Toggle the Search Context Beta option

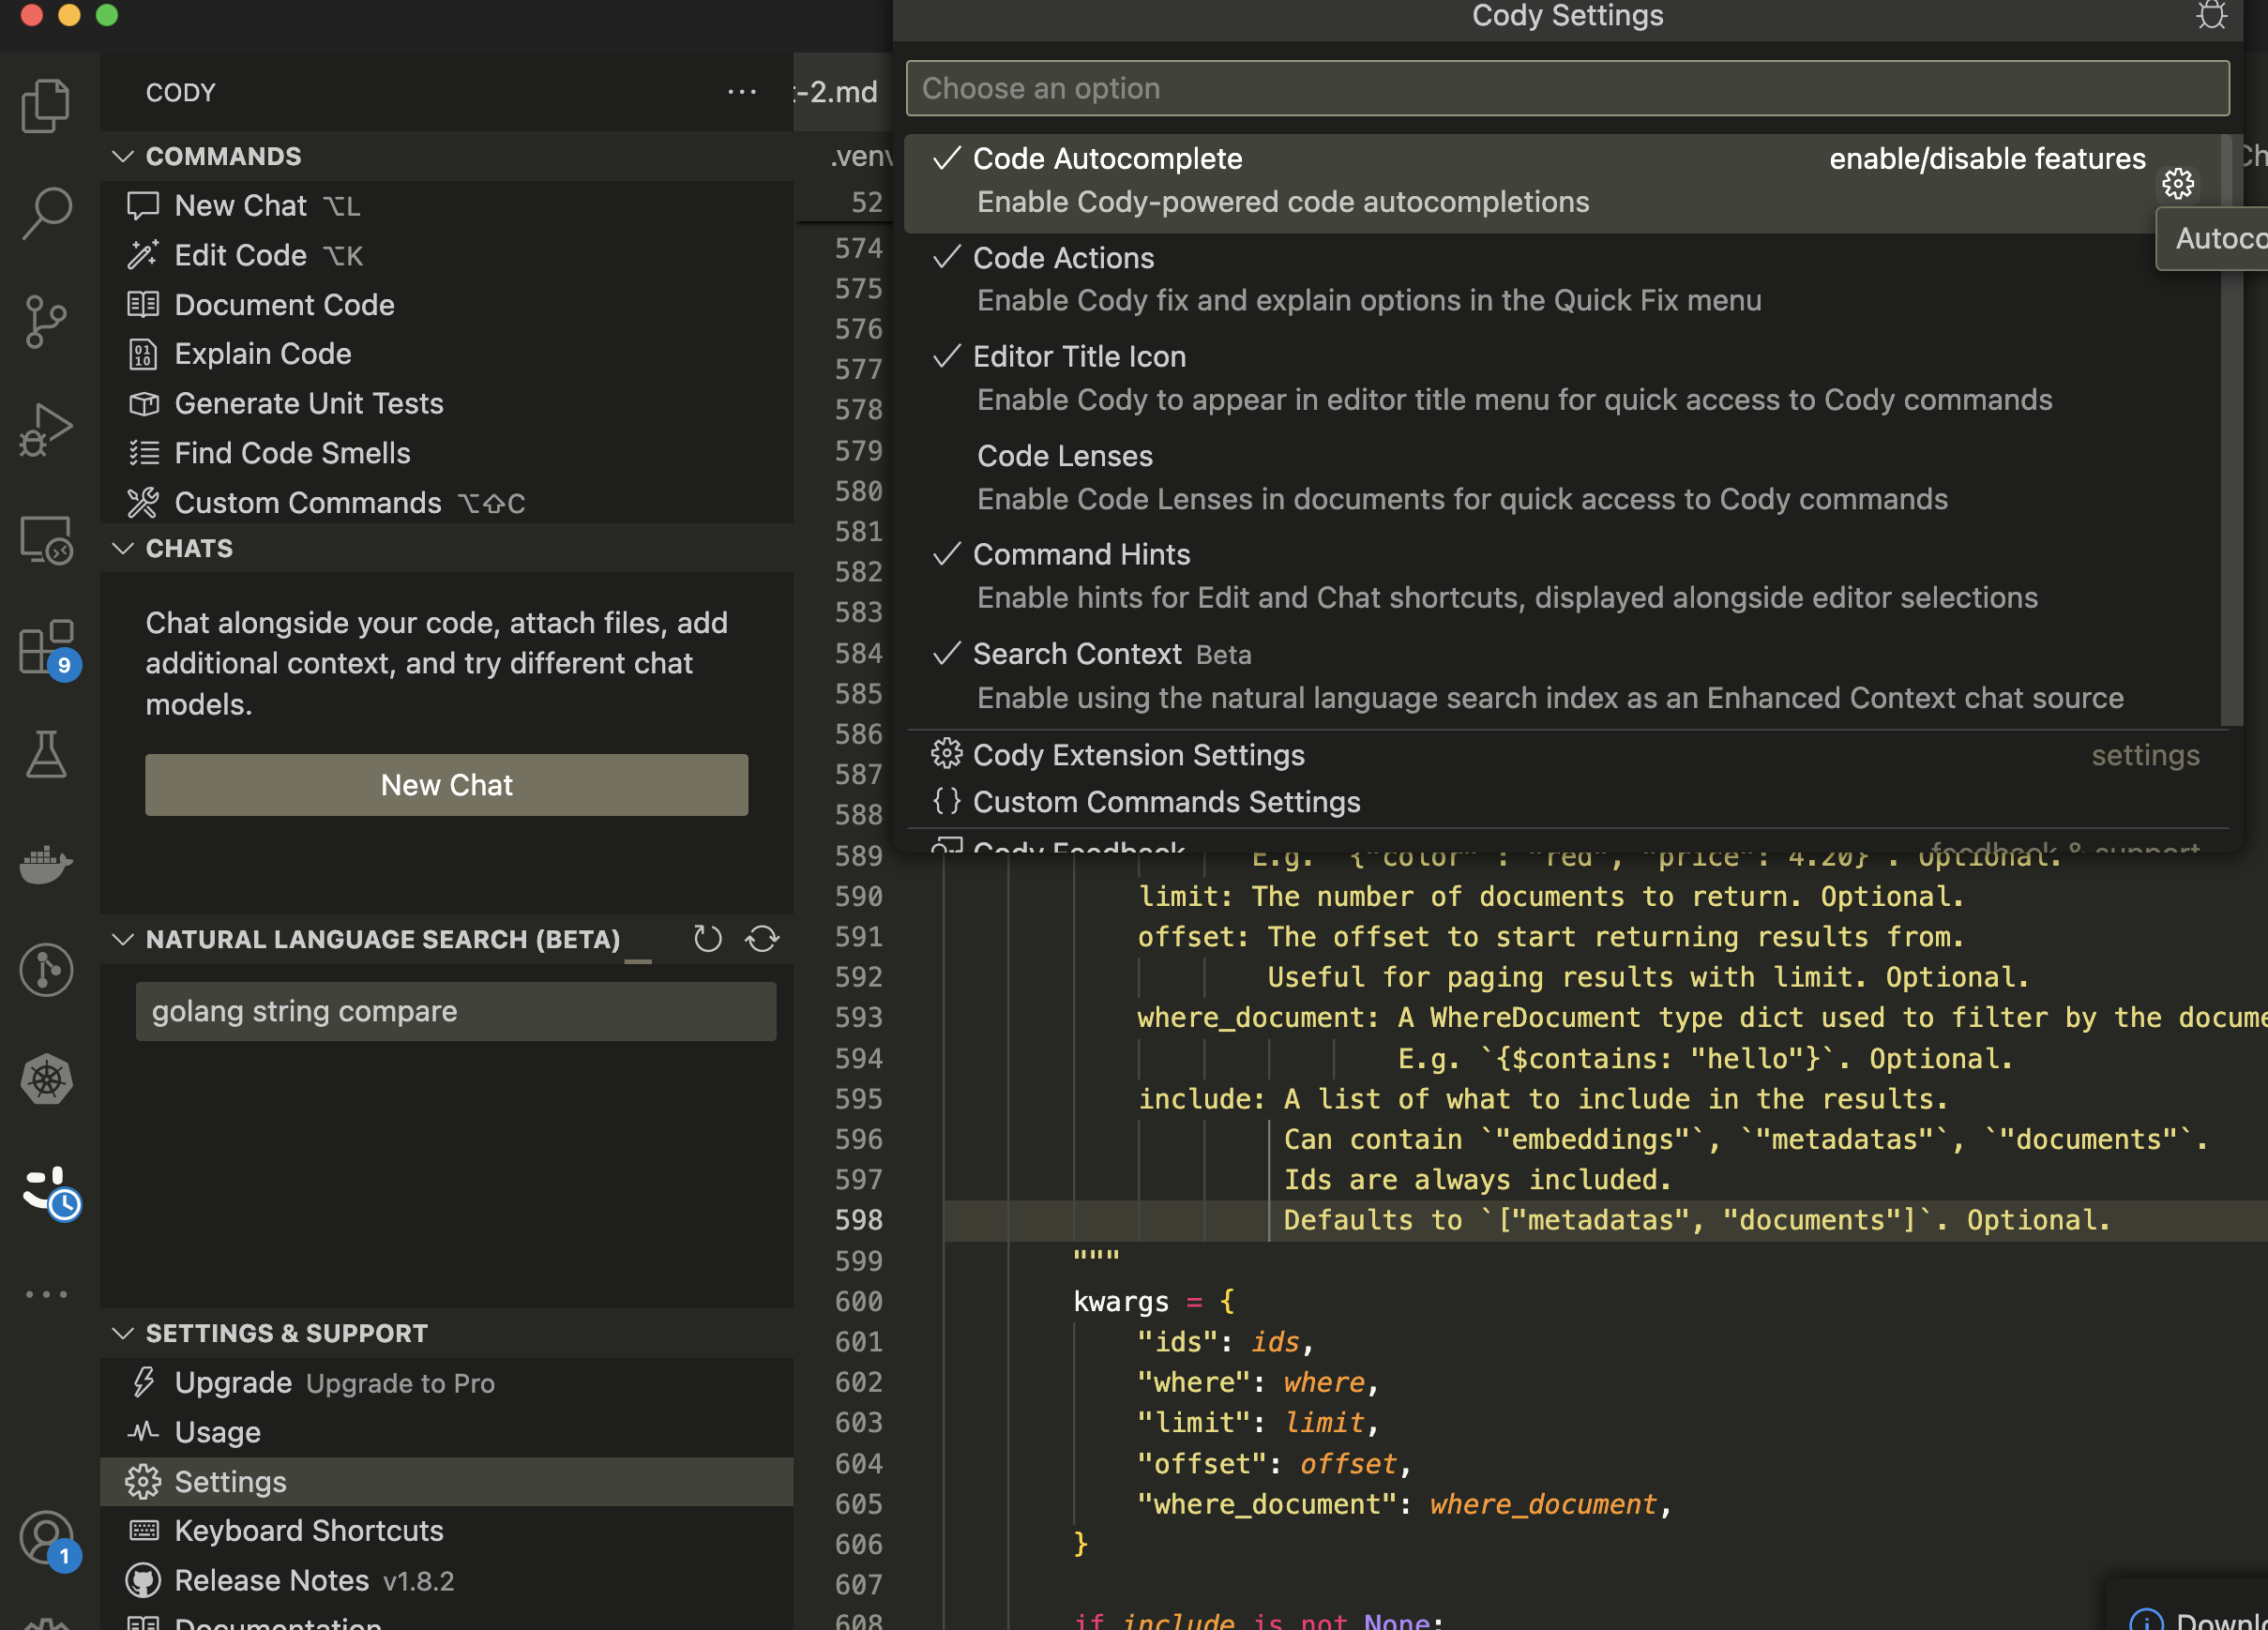pos(1076,654)
